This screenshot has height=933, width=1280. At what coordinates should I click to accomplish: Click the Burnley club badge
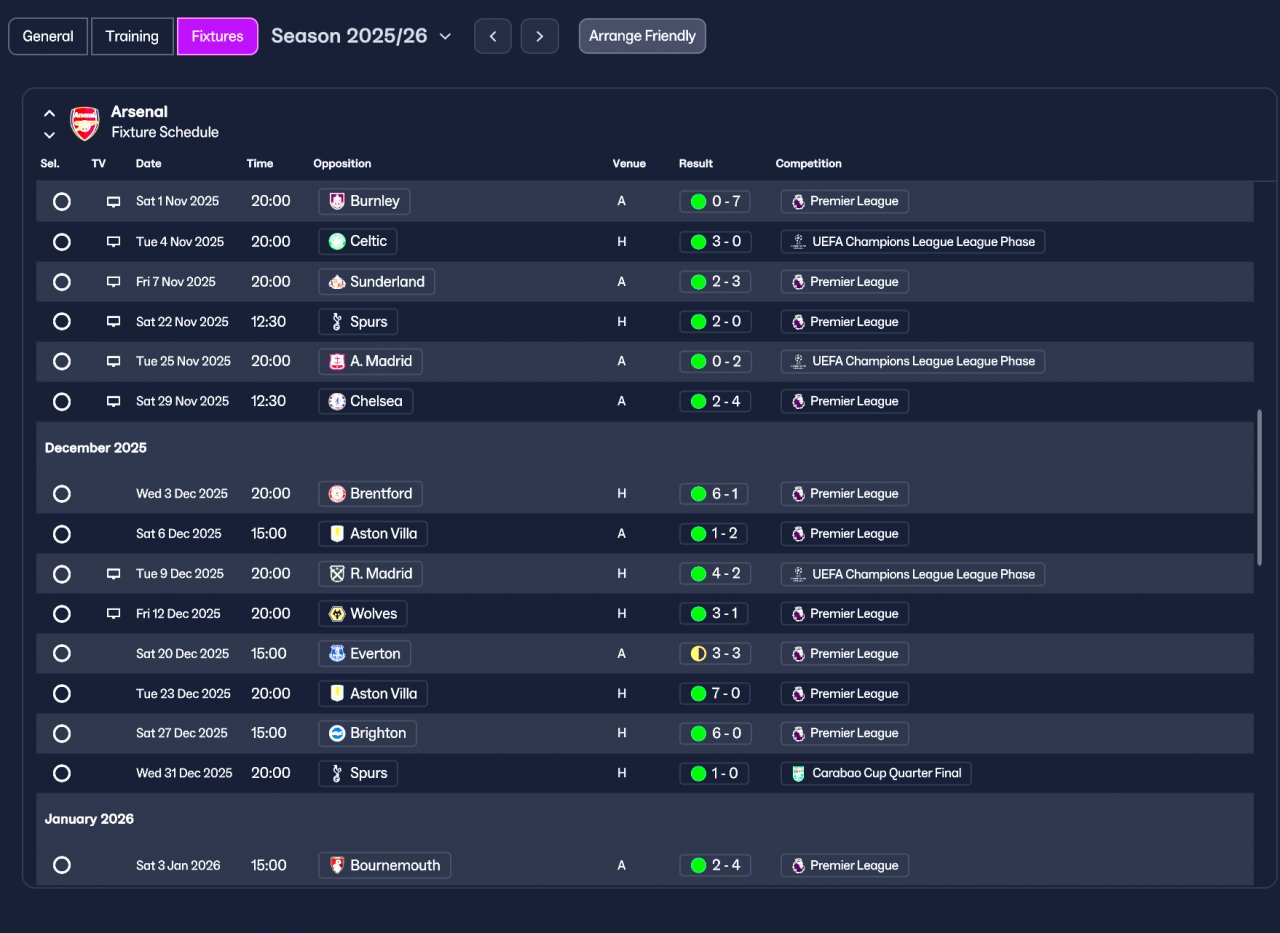tap(337, 201)
